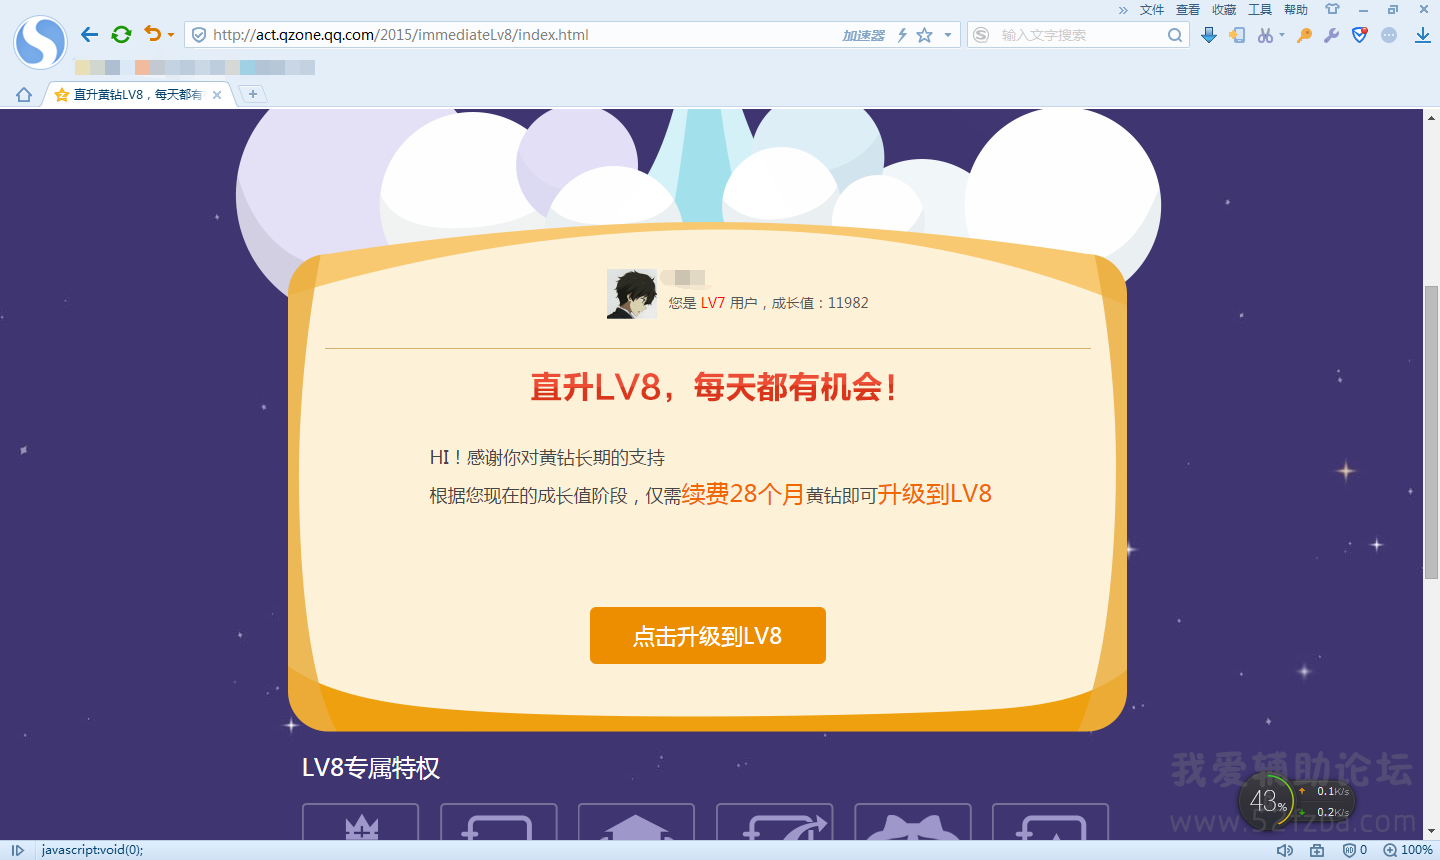
Task: Click the graduation cap privilege card
Action: pyautogui.click(x=636, y=822)
